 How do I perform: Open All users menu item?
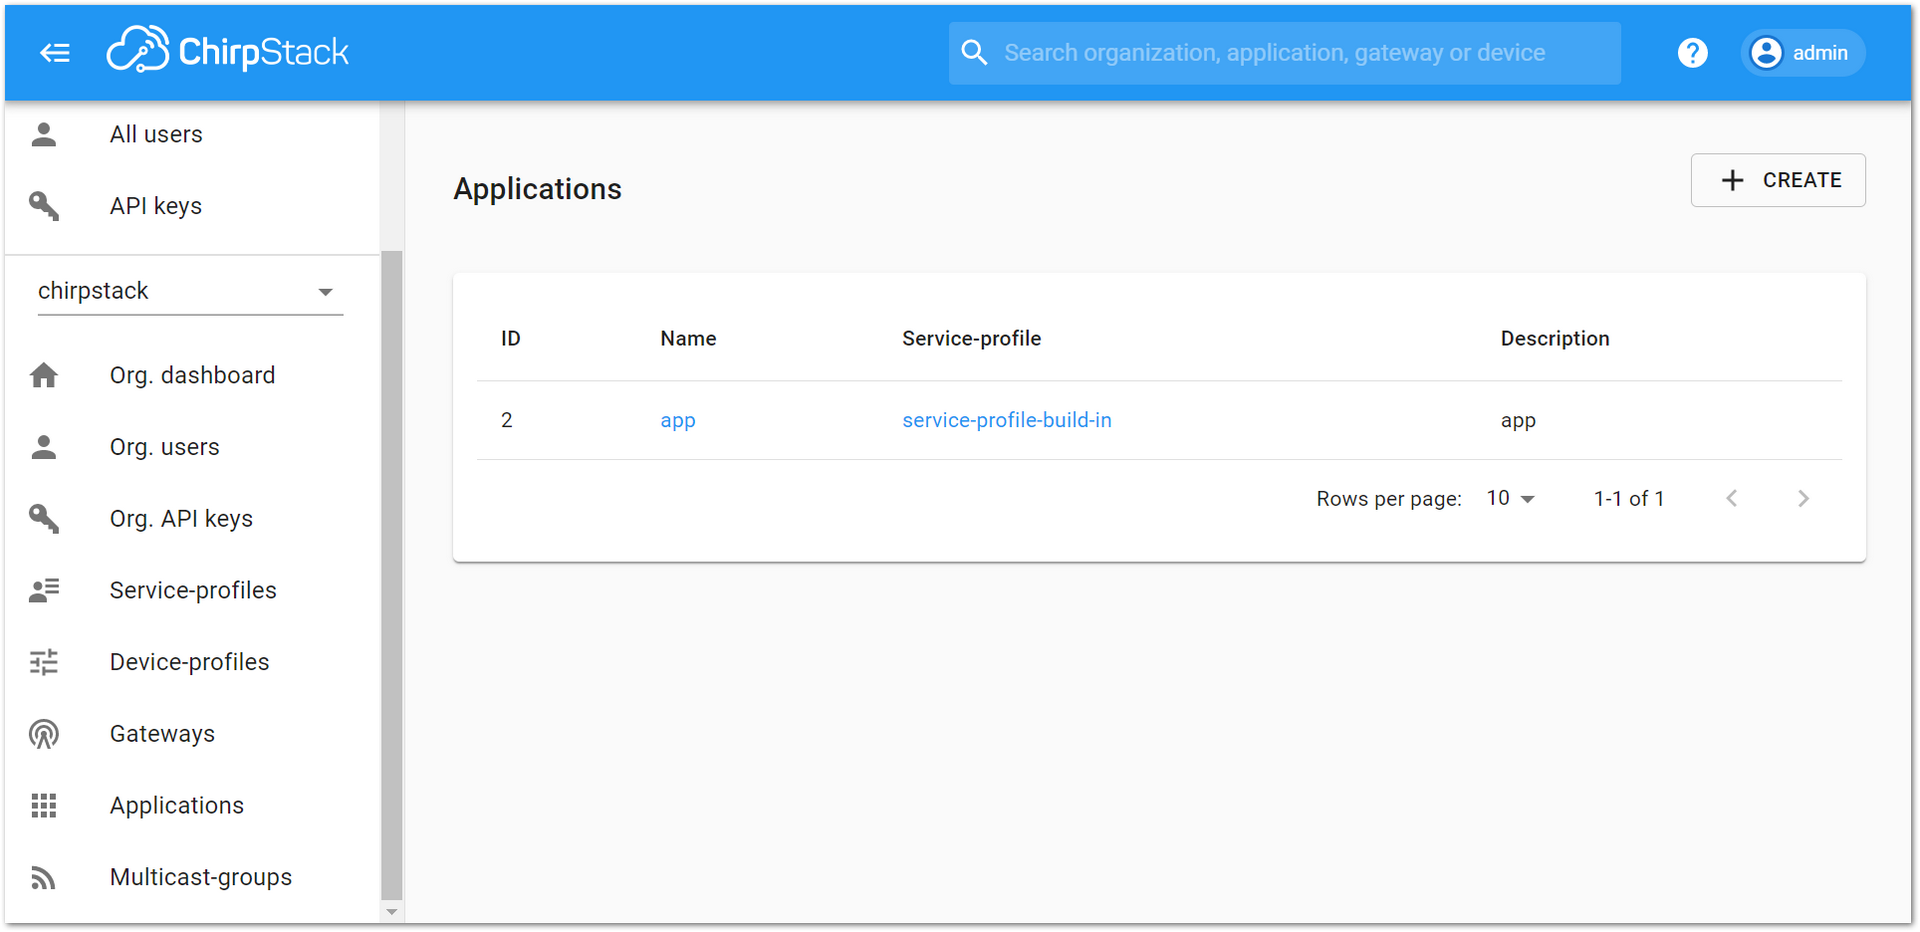[x=192, y=134]
